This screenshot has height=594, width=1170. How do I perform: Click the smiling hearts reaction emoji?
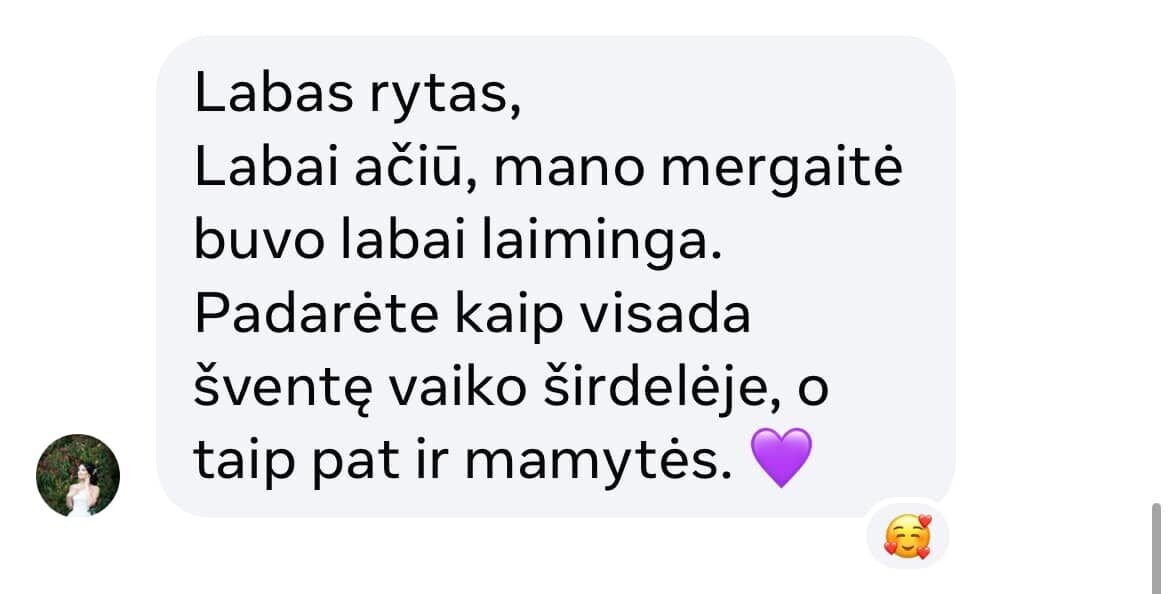pyautogui.click(x=908, y=537)
